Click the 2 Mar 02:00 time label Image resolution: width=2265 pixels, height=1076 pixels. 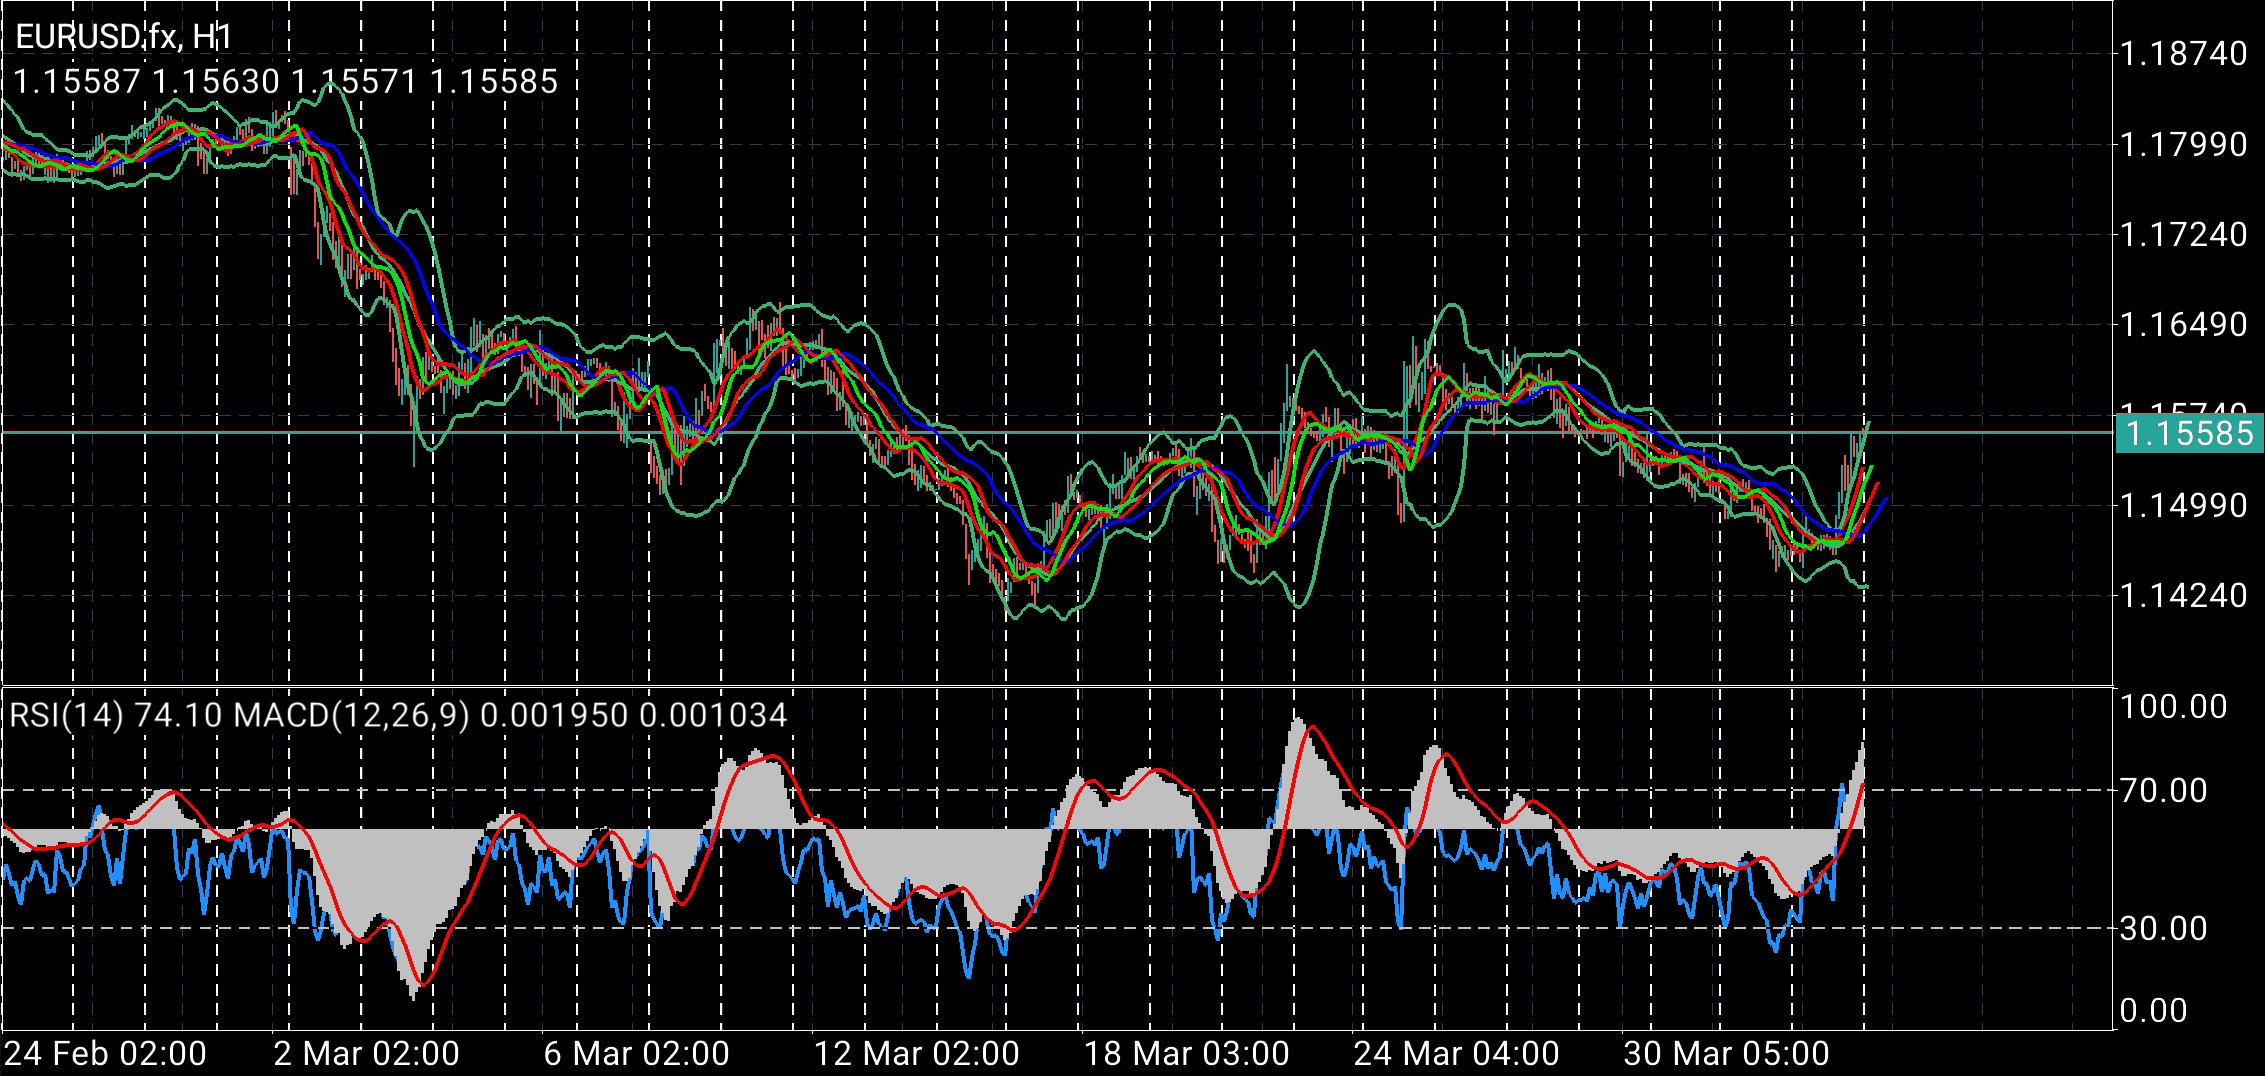[366, 1053]
